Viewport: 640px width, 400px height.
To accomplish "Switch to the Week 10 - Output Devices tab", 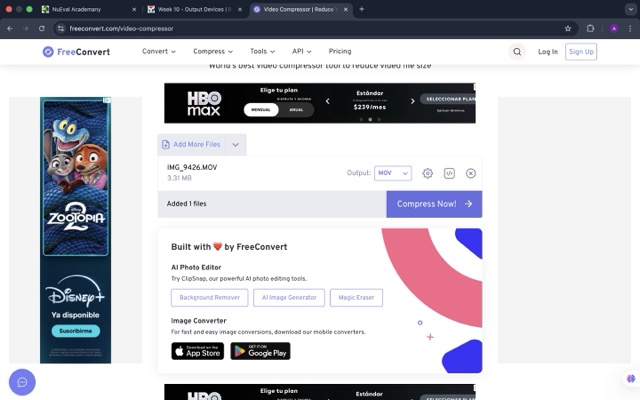I will 194,9.
